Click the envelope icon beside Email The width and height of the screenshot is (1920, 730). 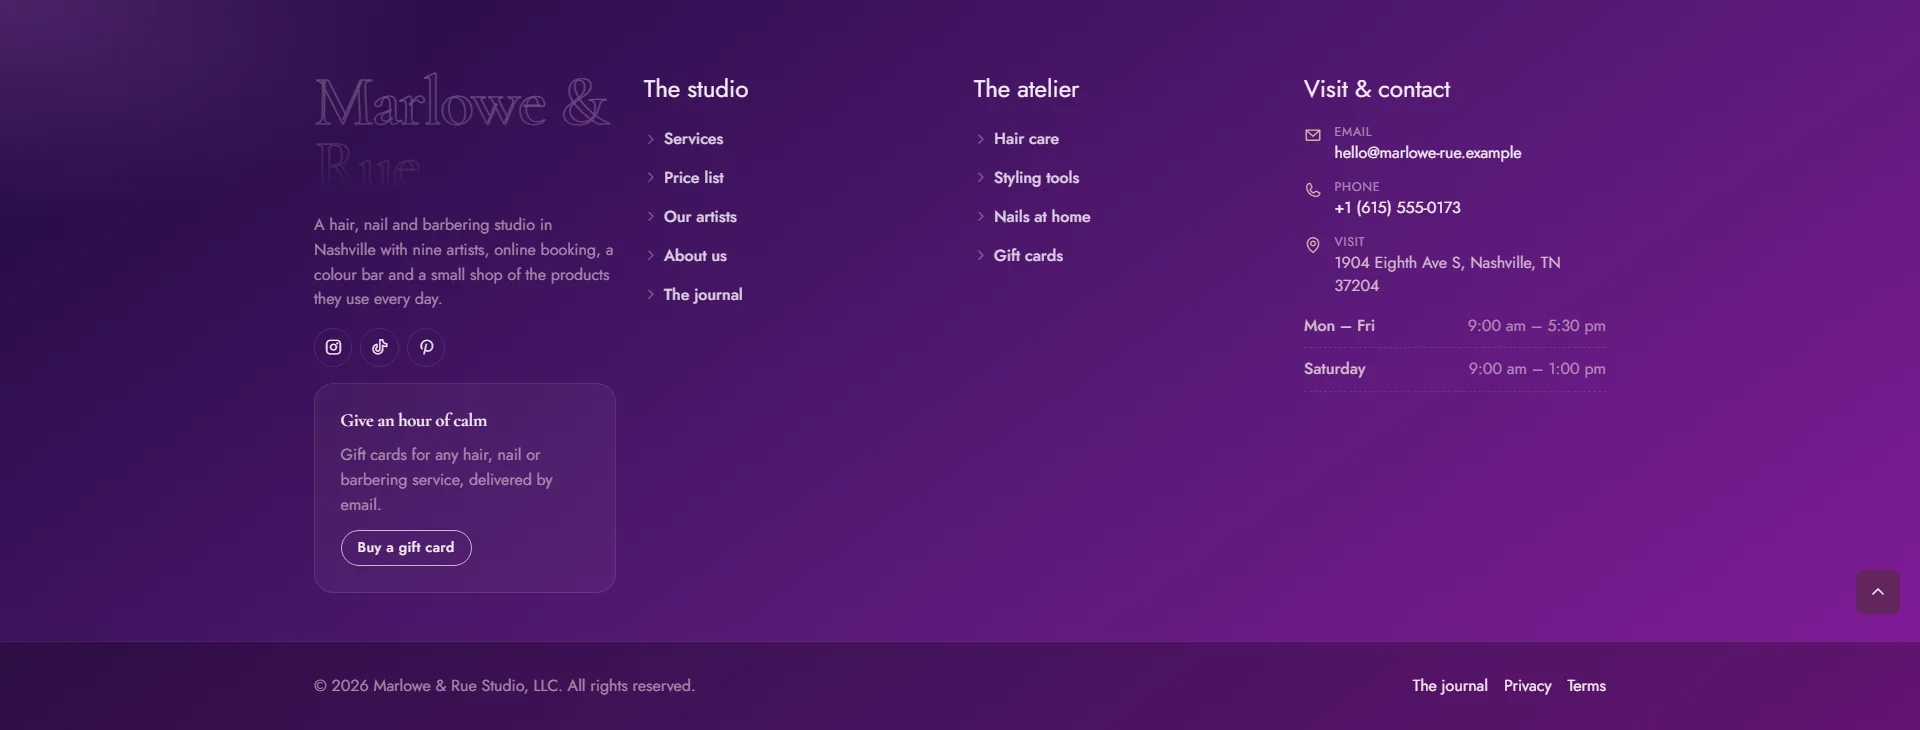click(1313, 136)
